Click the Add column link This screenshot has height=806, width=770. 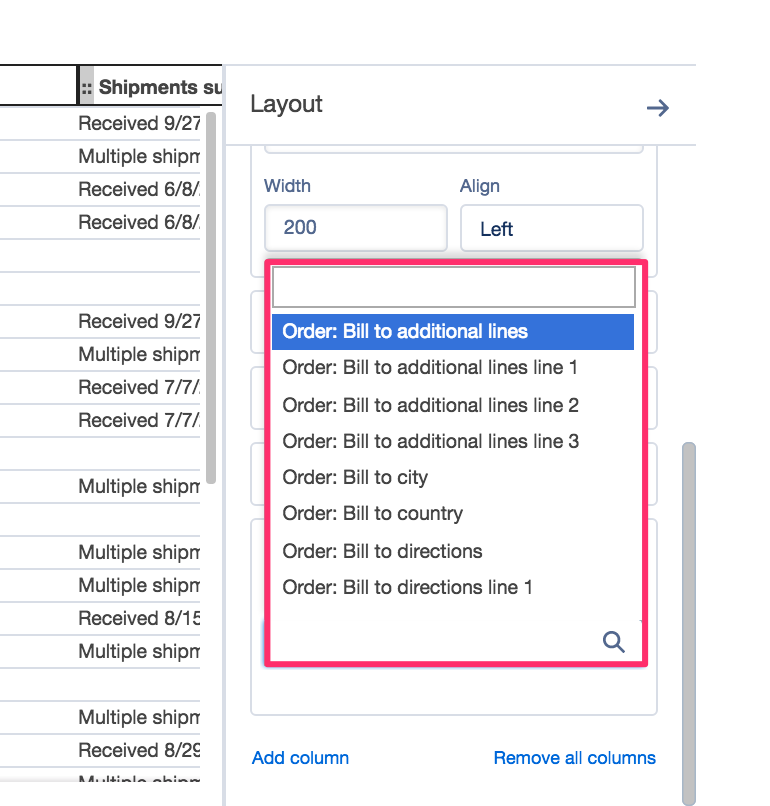pos(300,758)
